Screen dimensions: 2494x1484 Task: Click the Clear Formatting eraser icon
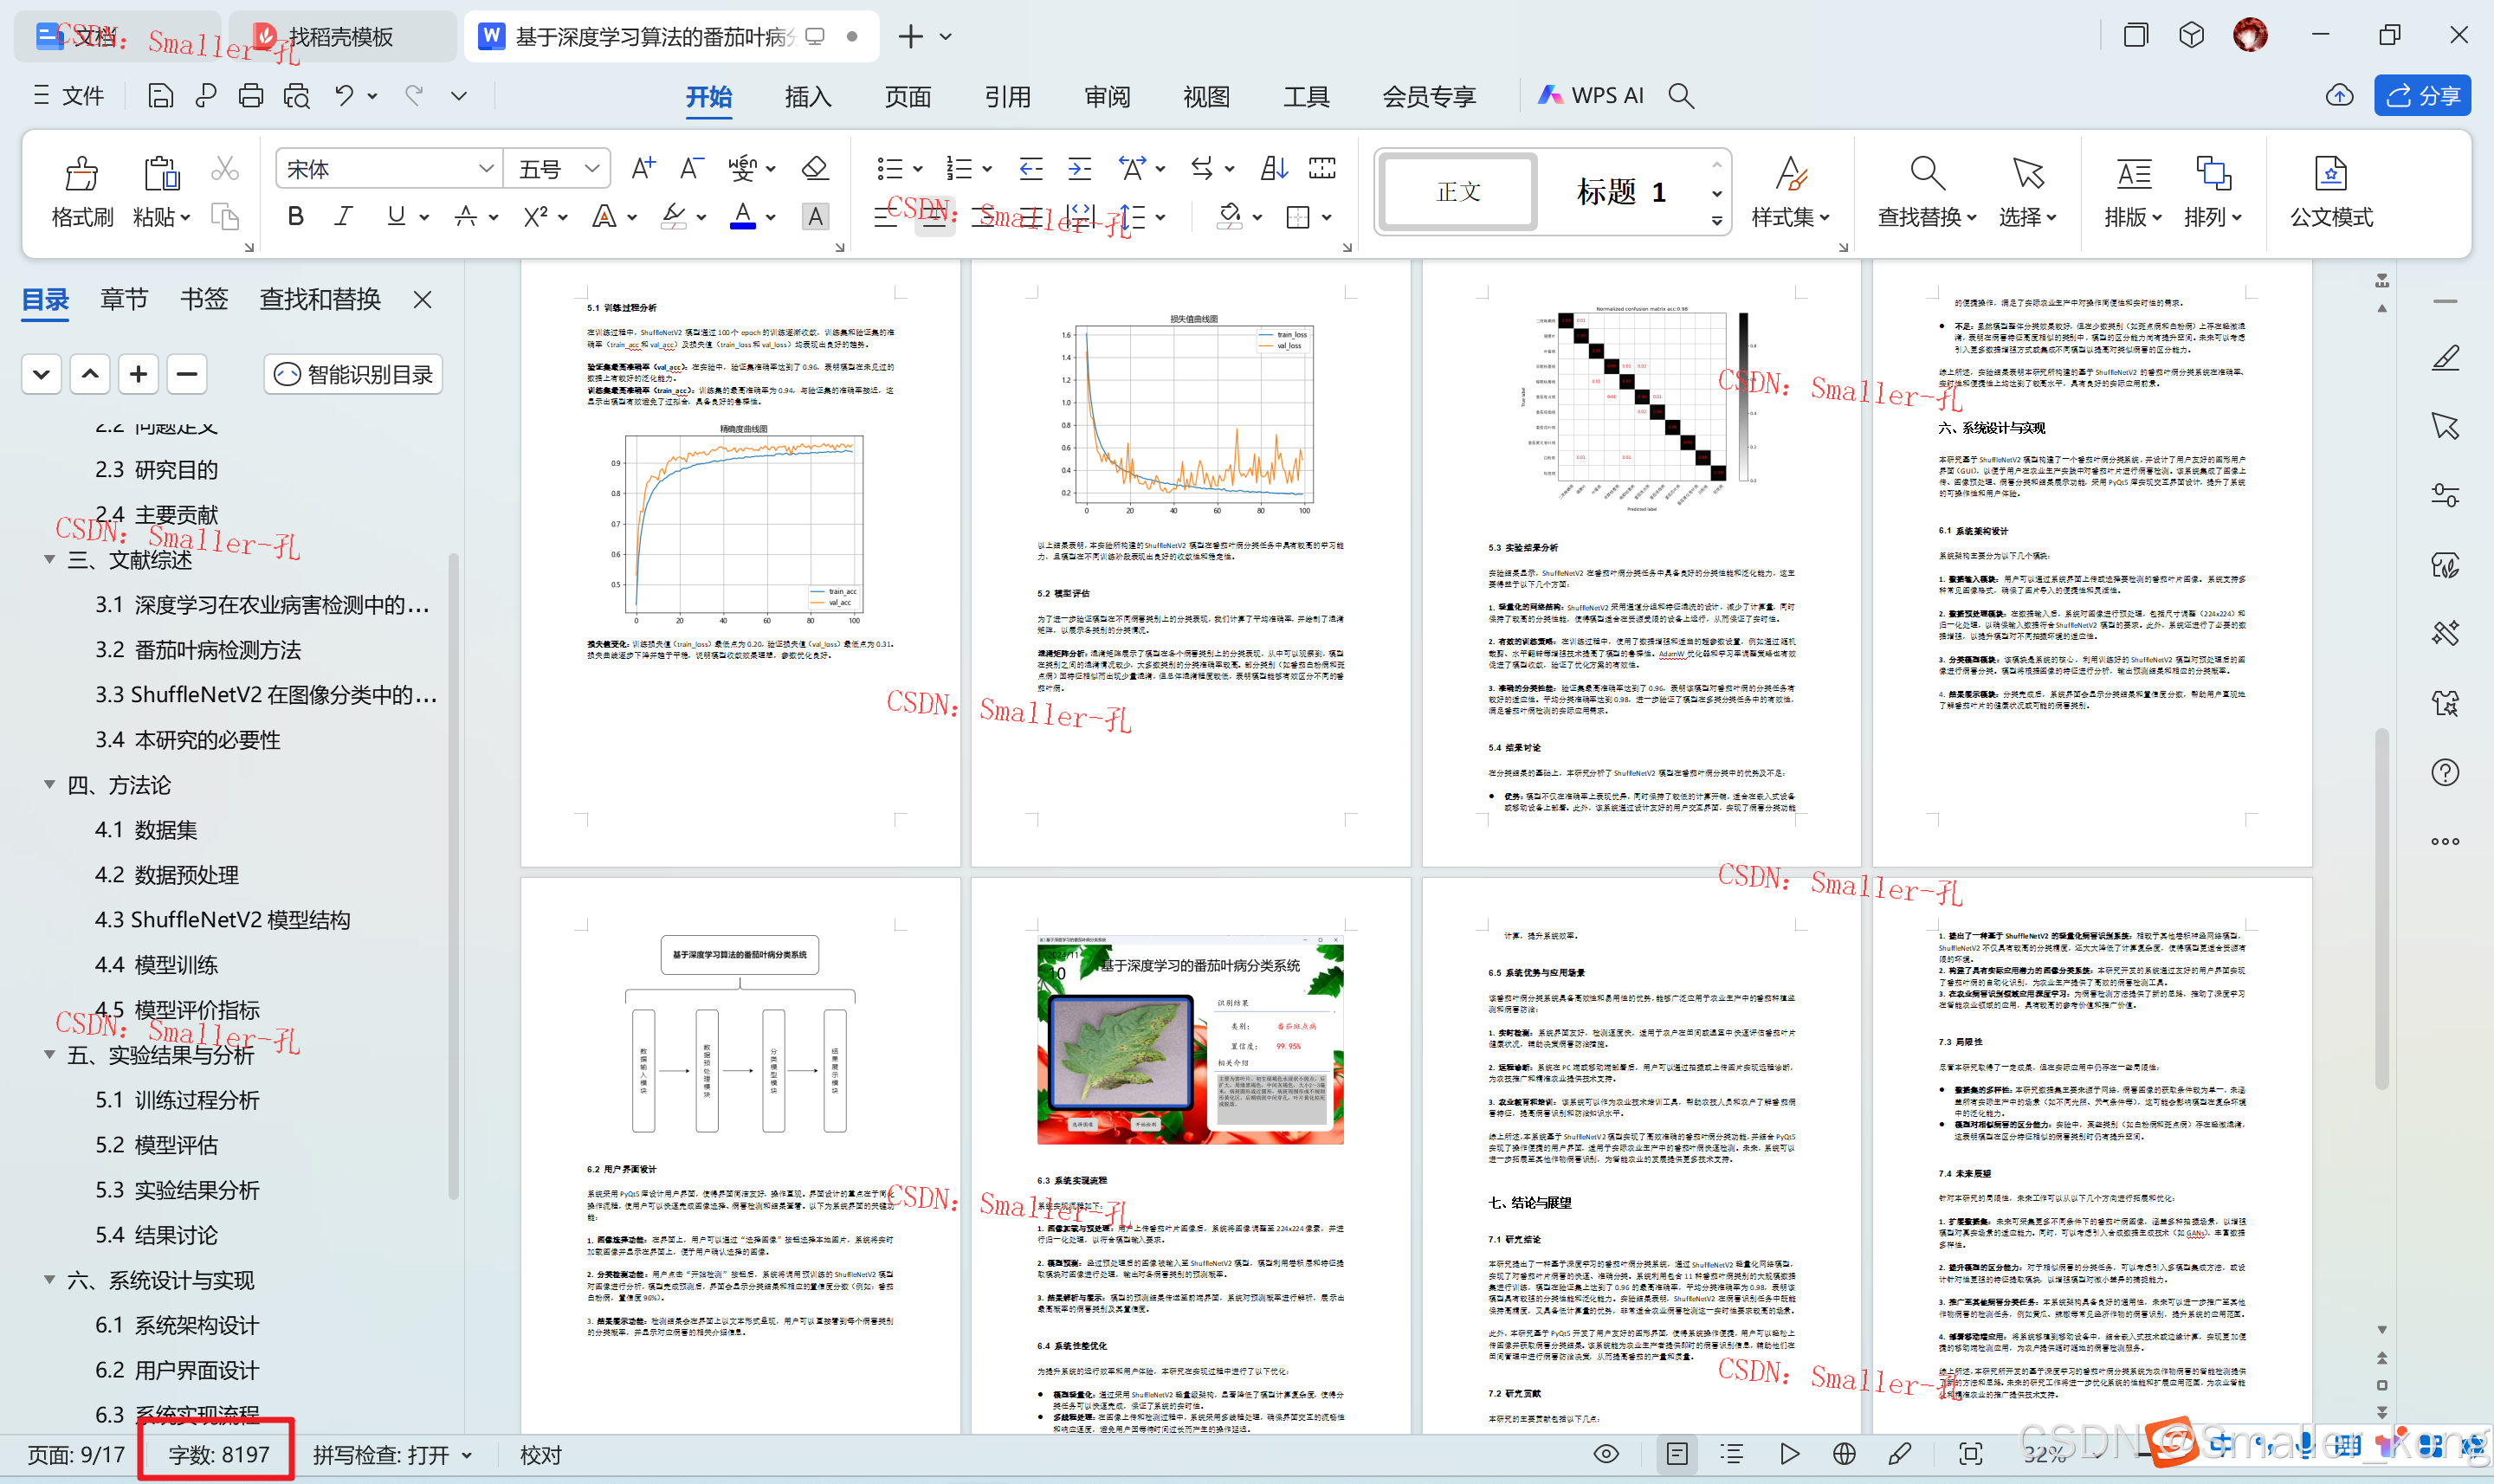click(815, 168)
